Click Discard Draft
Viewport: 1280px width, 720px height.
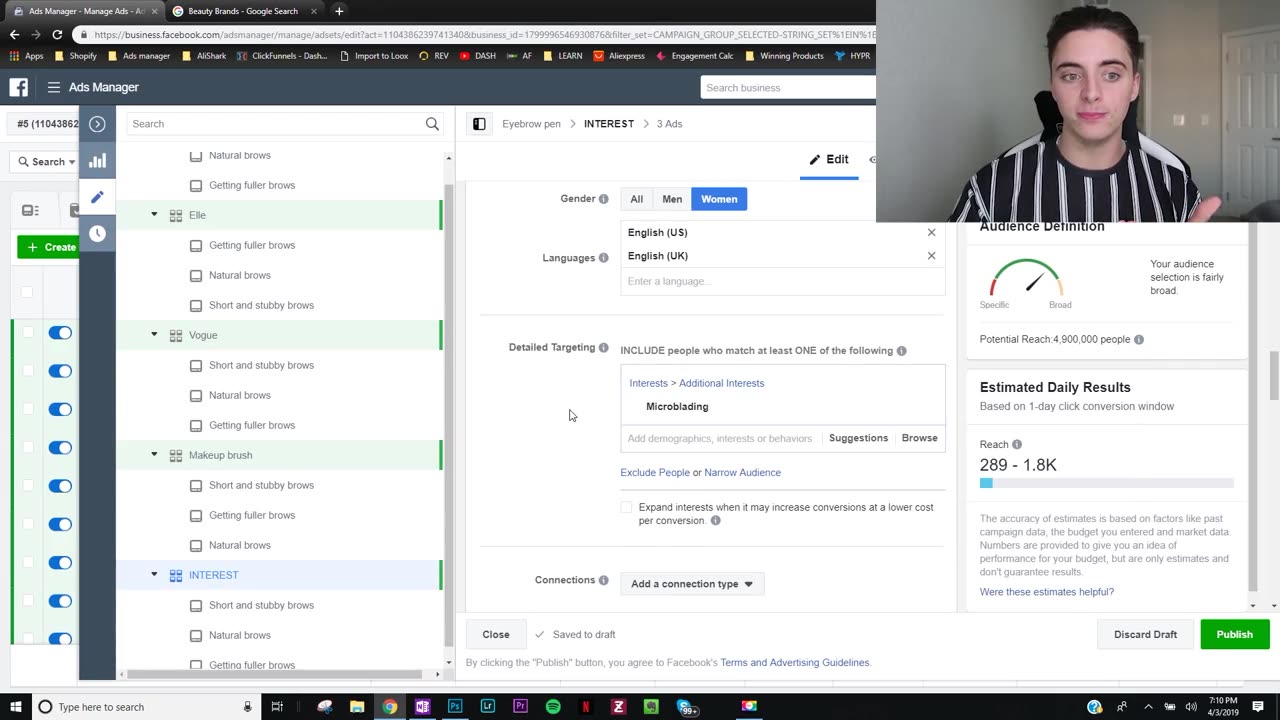[1145, 634]
